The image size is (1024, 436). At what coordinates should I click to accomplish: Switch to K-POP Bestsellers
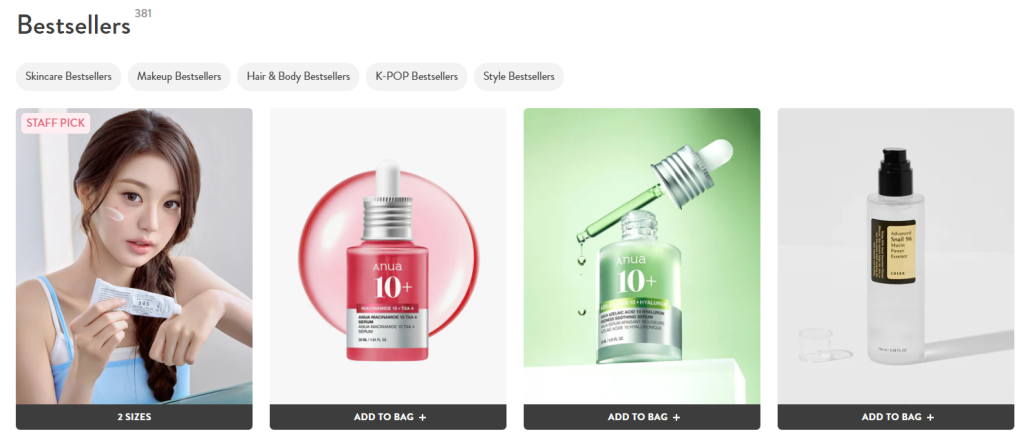[x=417, y=76]
